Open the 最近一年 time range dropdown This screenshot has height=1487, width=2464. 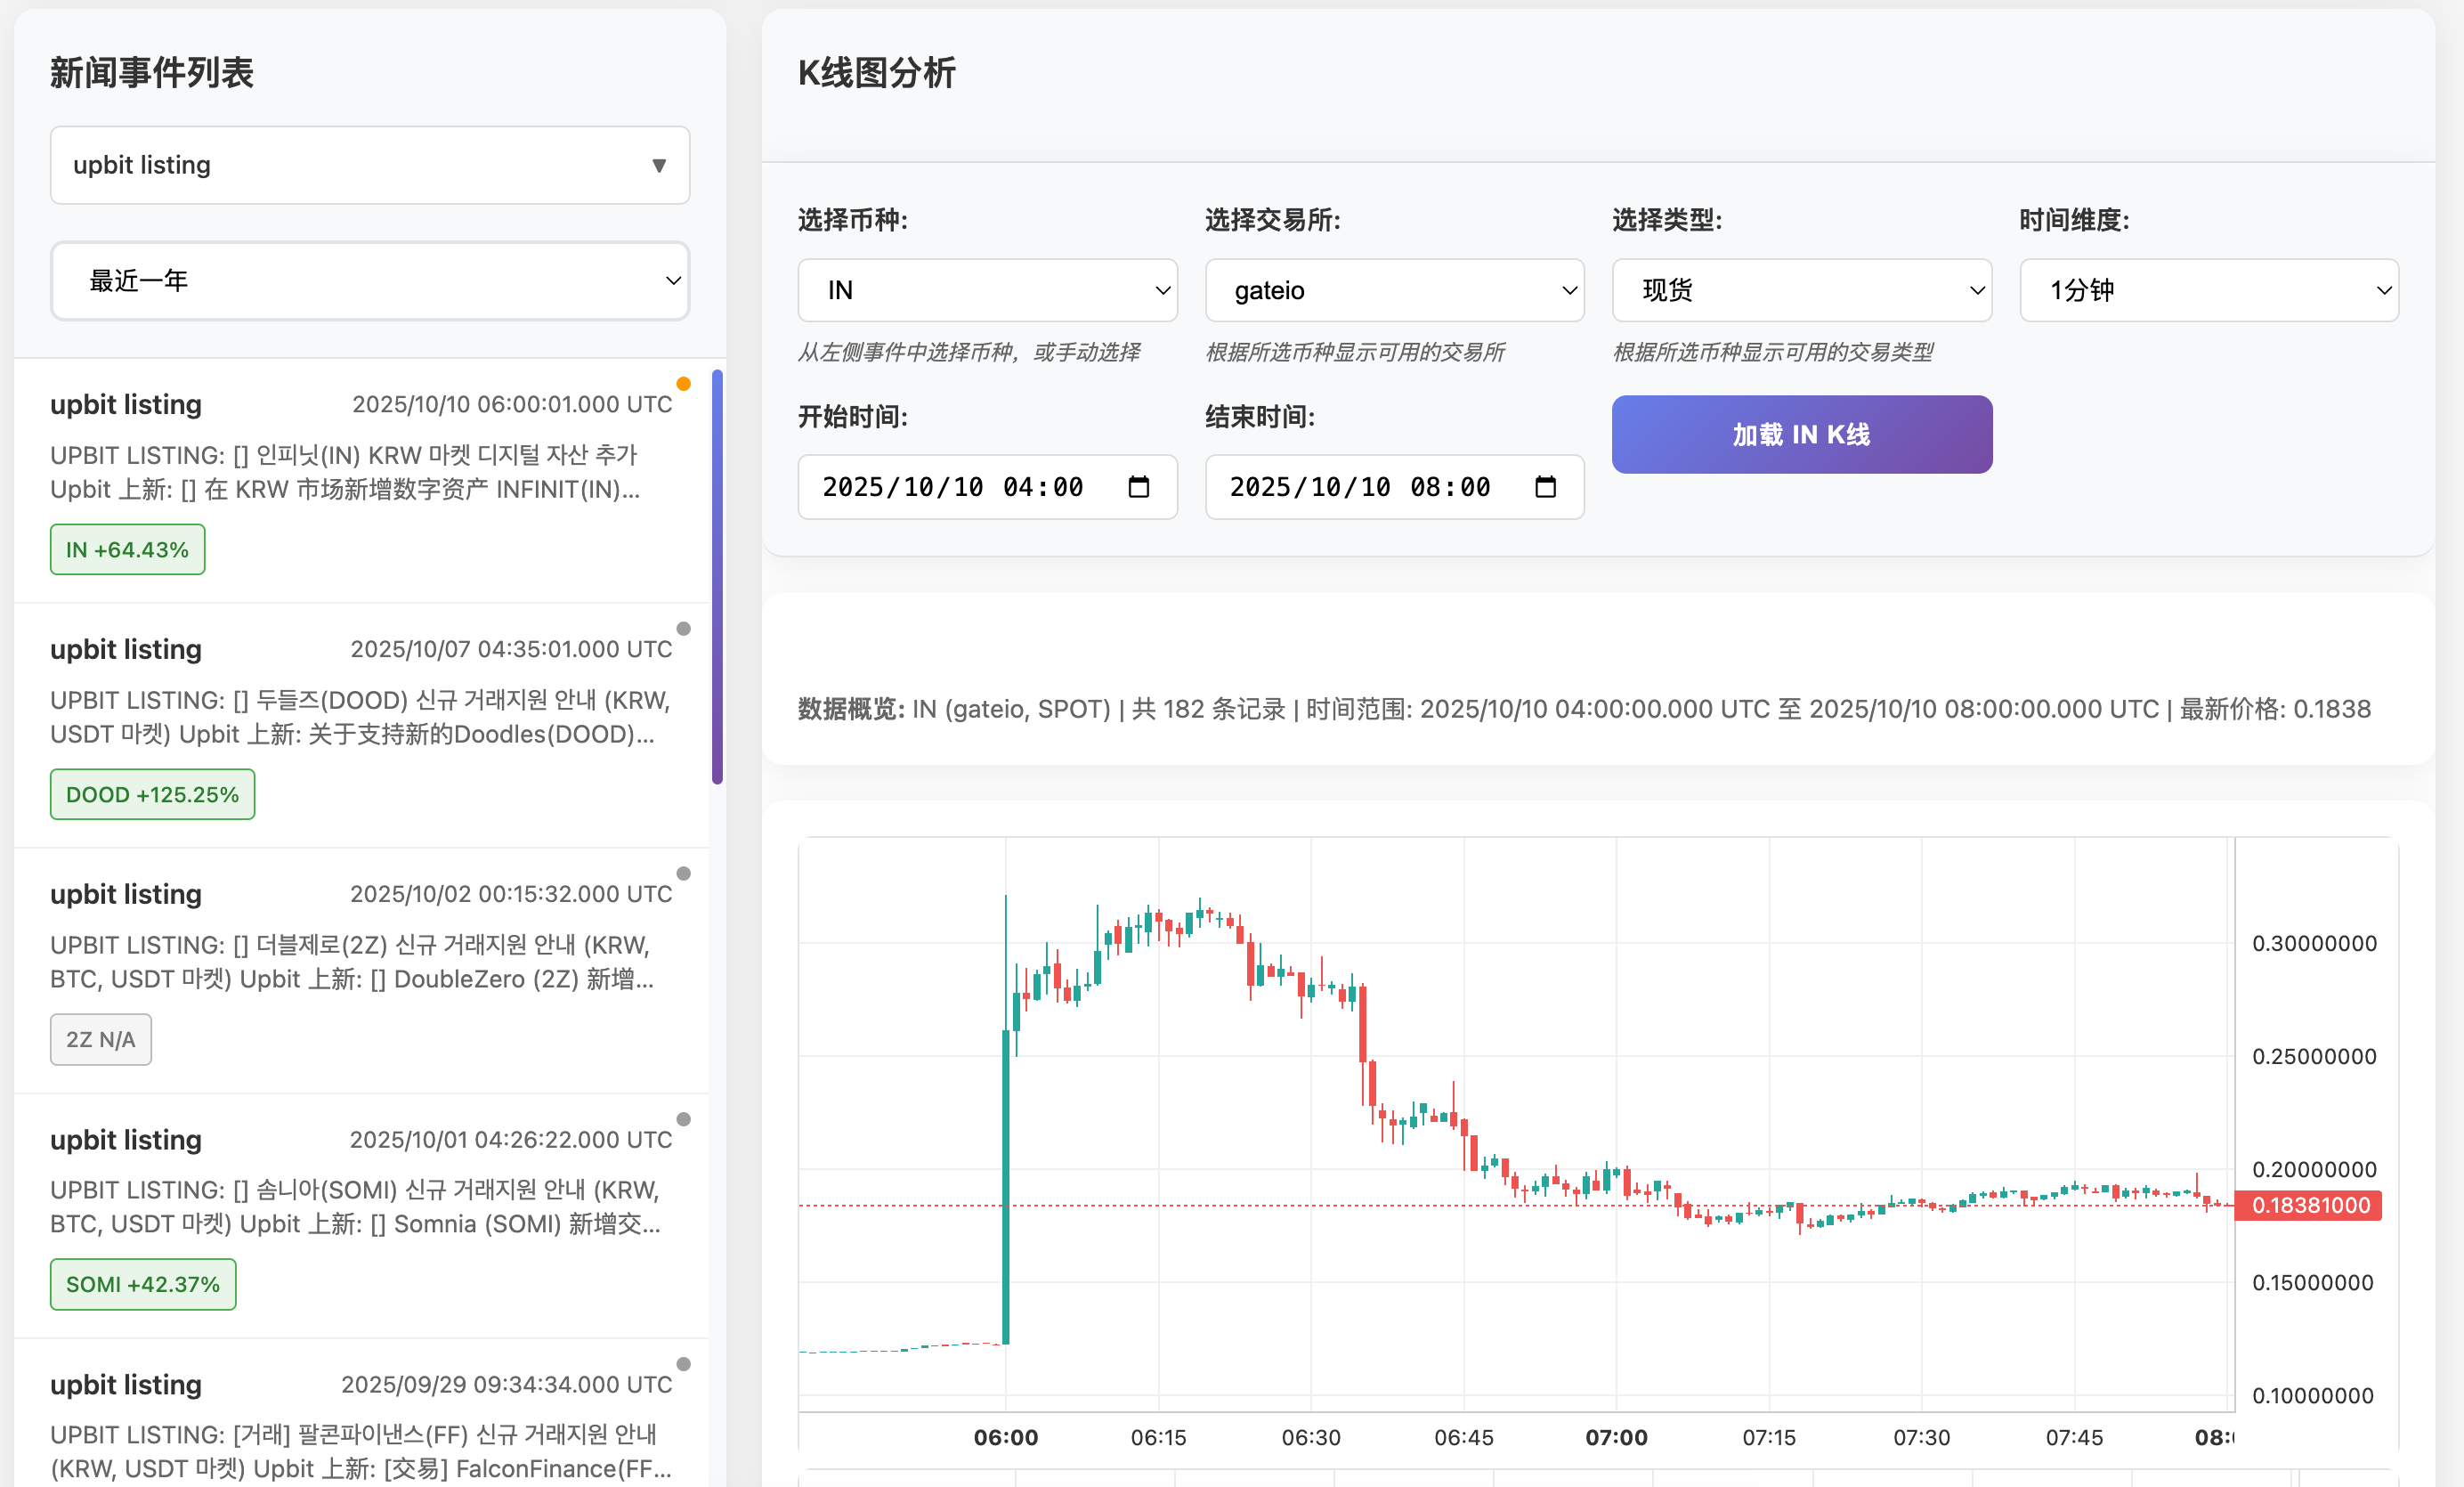point(370,281)
